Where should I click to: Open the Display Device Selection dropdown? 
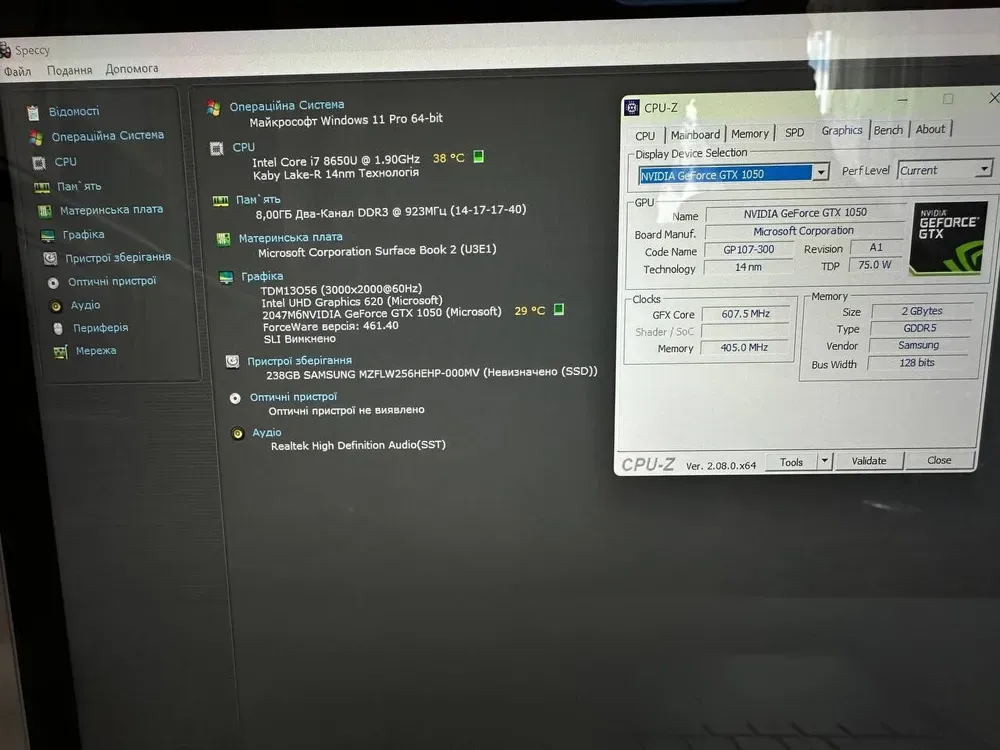coord(821,172)
